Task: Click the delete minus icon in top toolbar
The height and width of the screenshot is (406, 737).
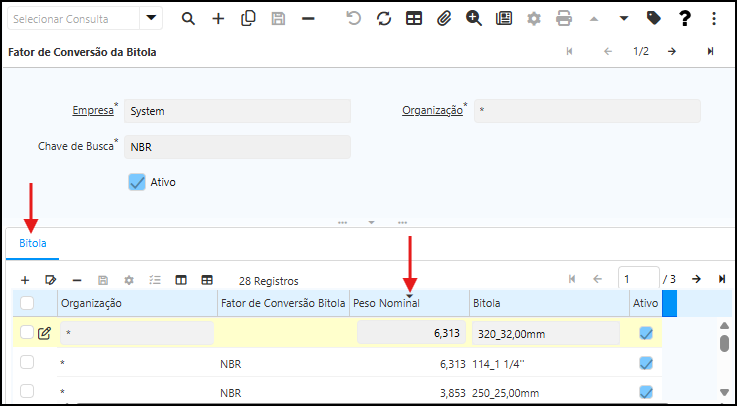Action: click(x=308, y=19)
